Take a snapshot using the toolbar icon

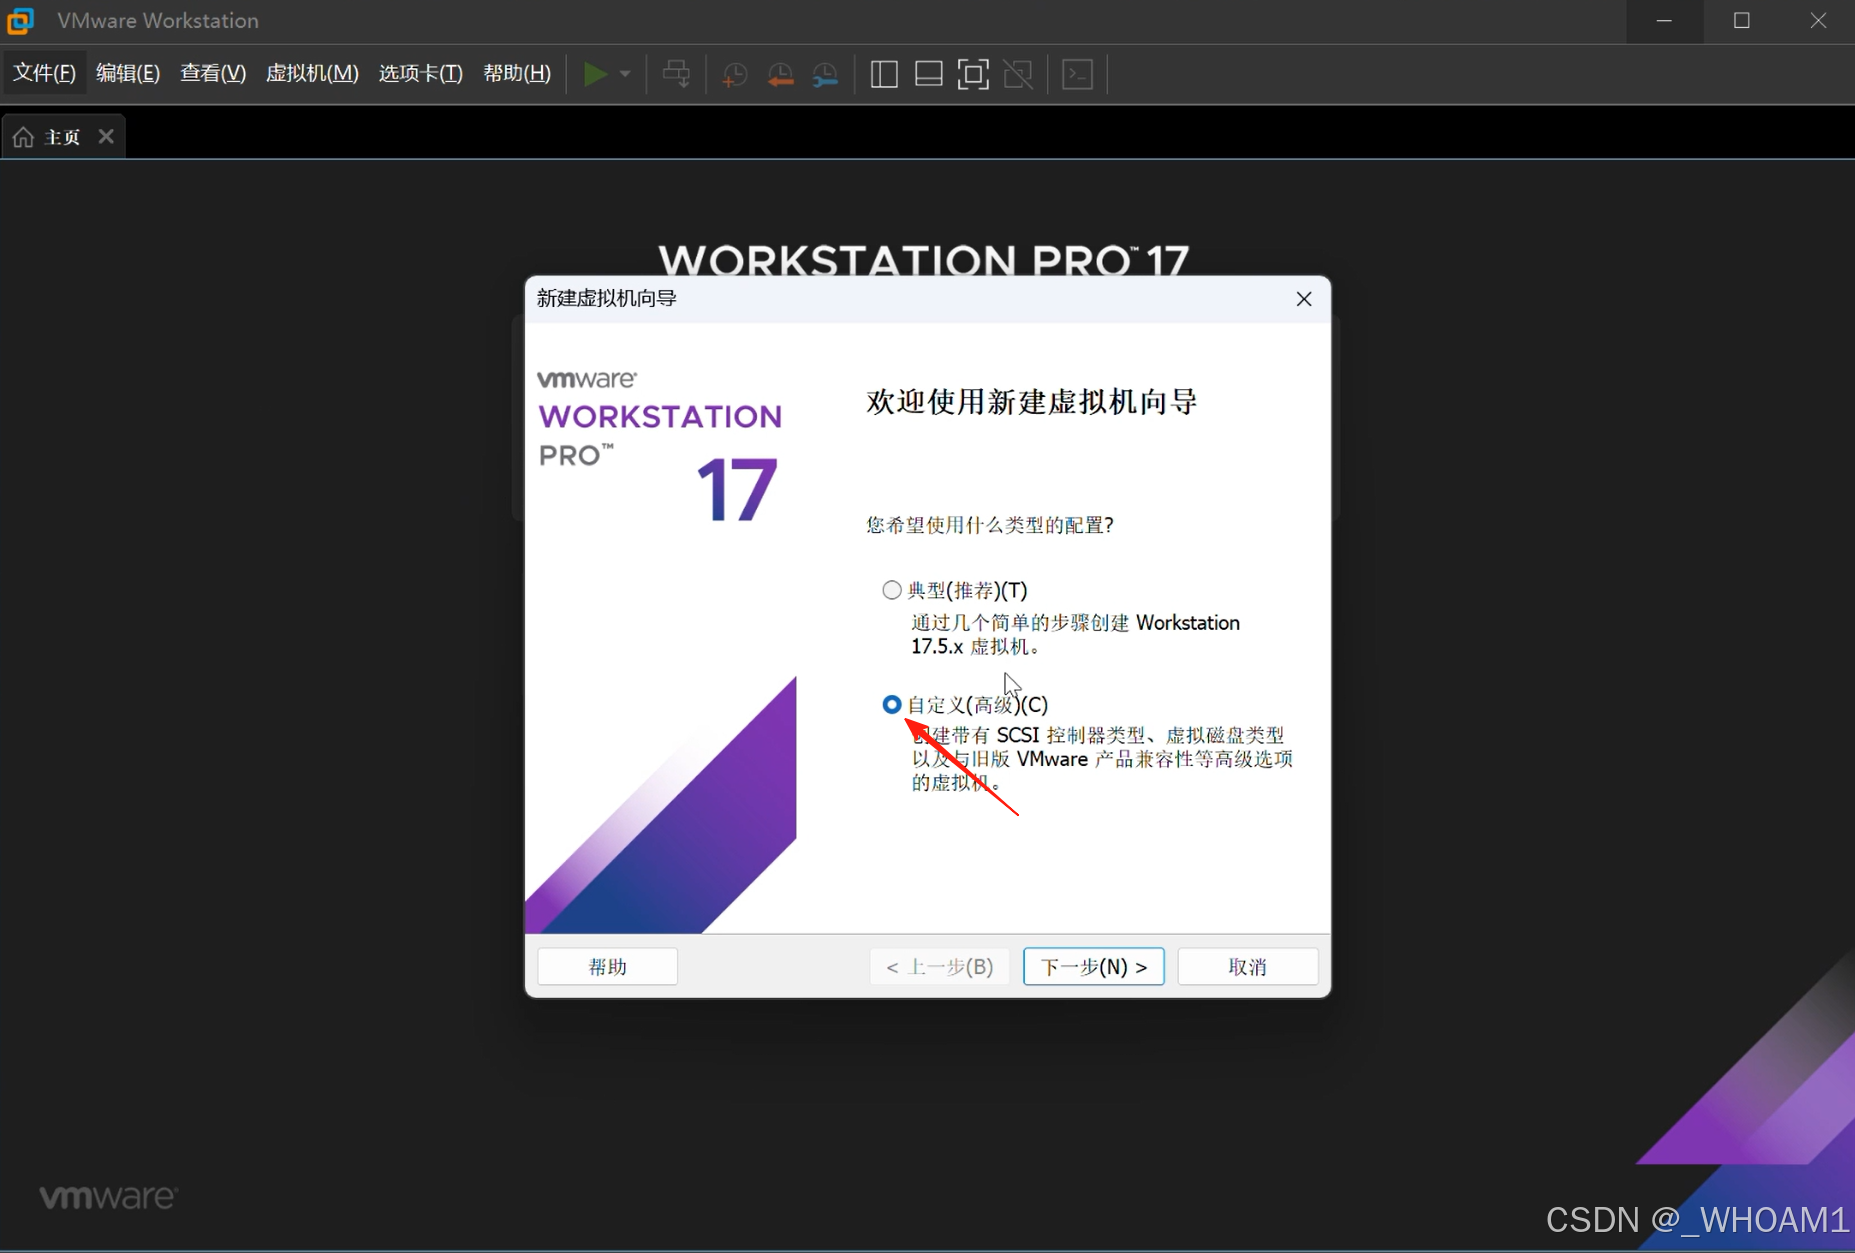(x=735, y=74)
